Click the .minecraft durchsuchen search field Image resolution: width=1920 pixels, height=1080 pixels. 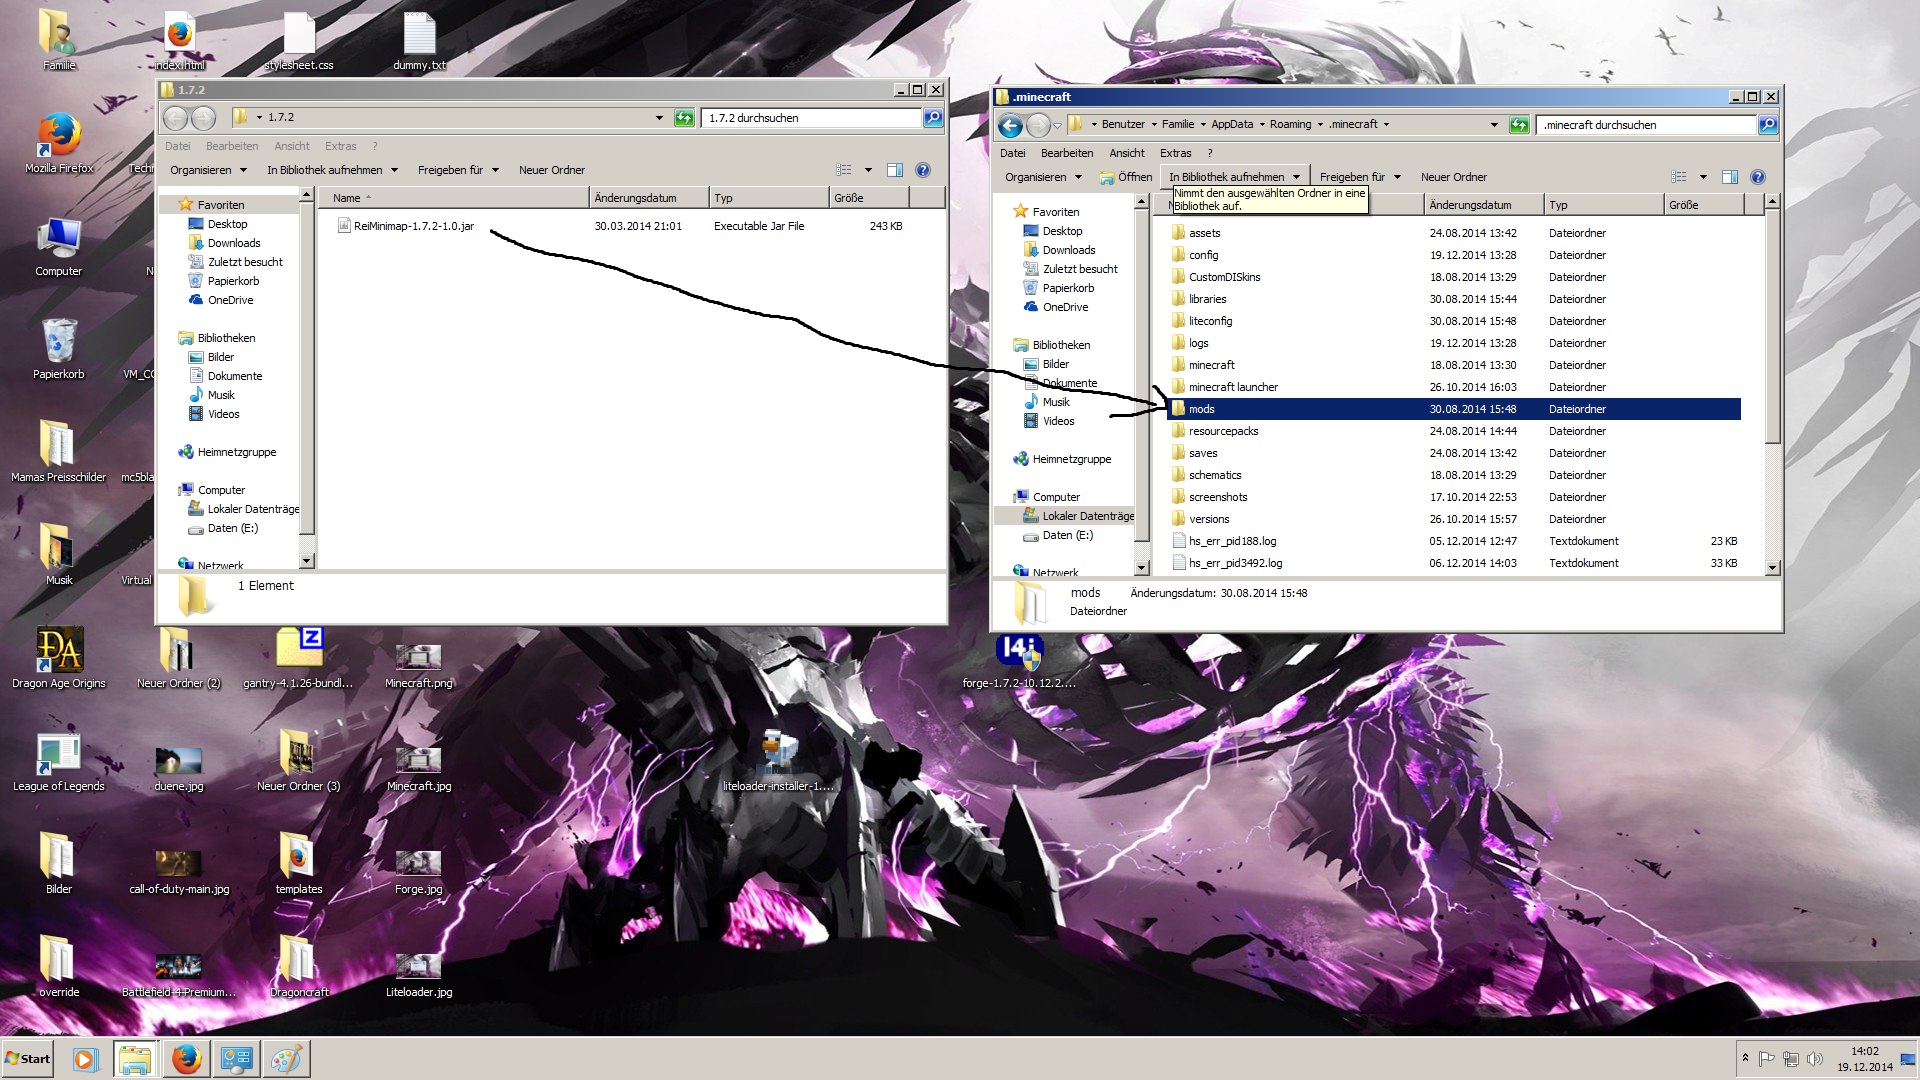click(1645, 125)
